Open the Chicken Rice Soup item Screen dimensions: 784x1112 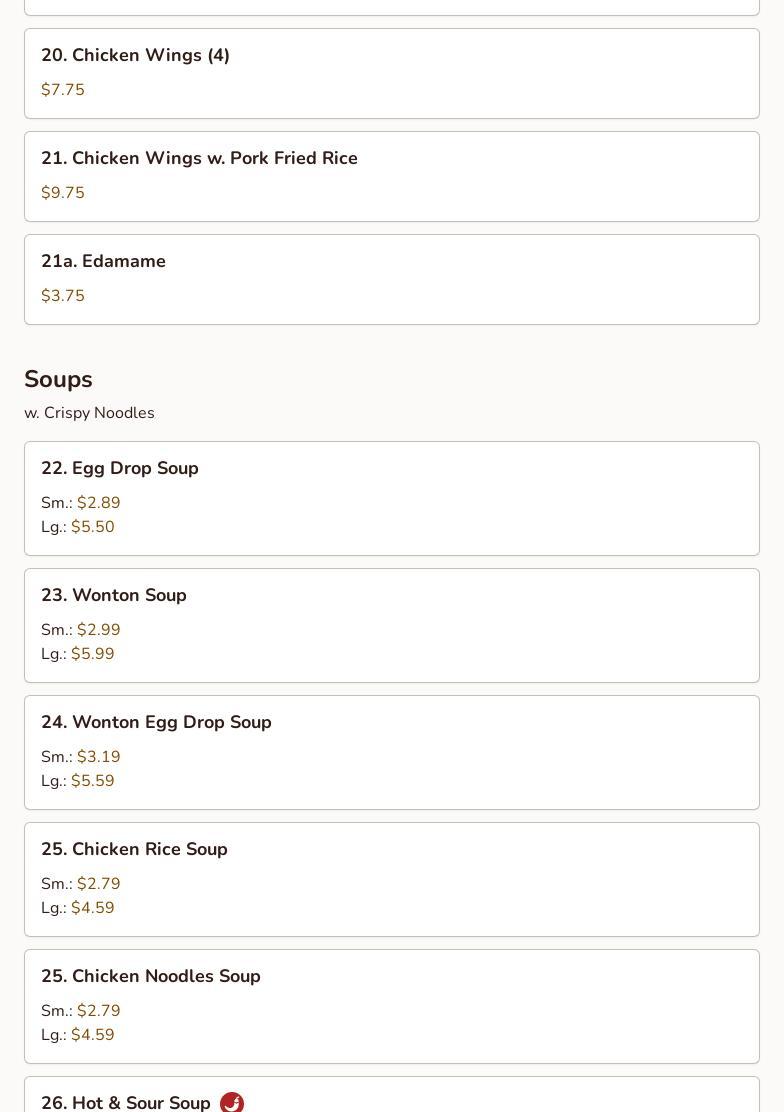tap(134, 850)
